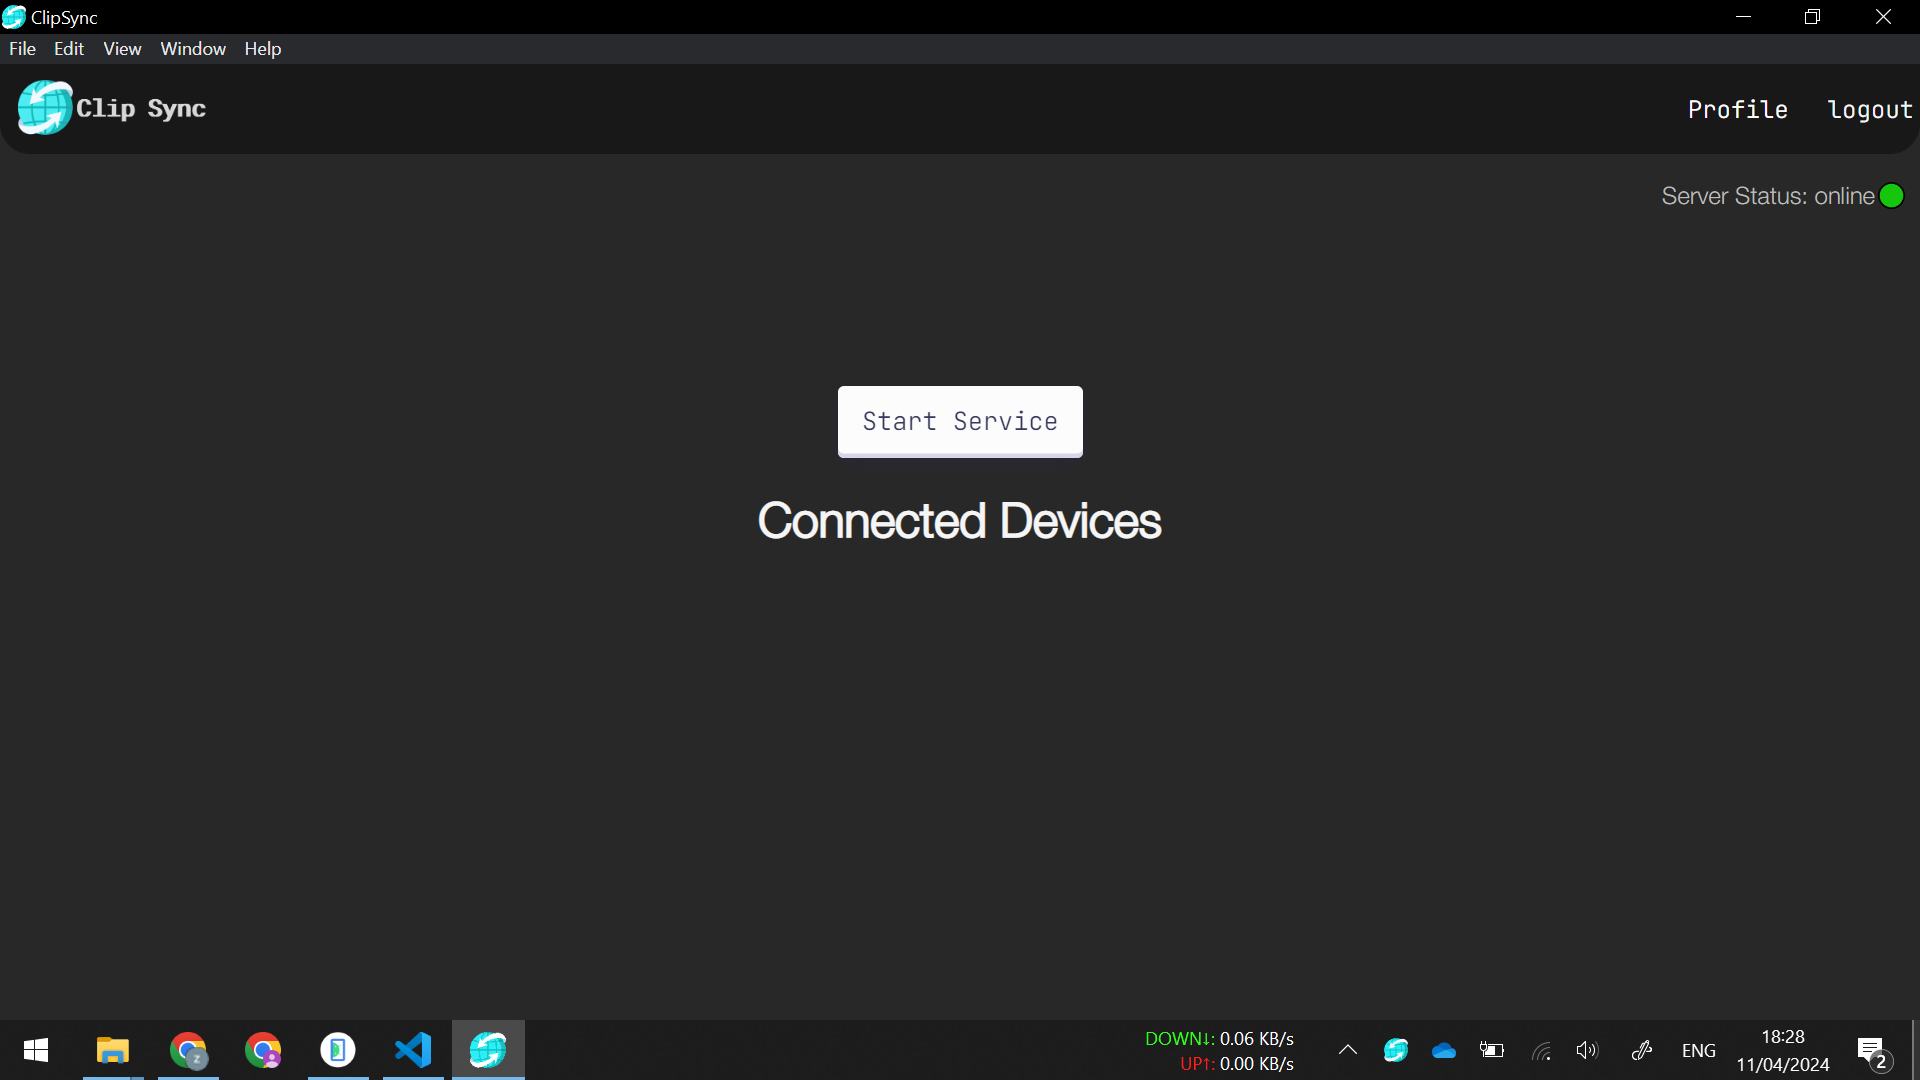Open the notification center icon
Image resolution: width=1920 pixels, height=1080 pixels.
pyautogui.click(x=1872, y=1052)
